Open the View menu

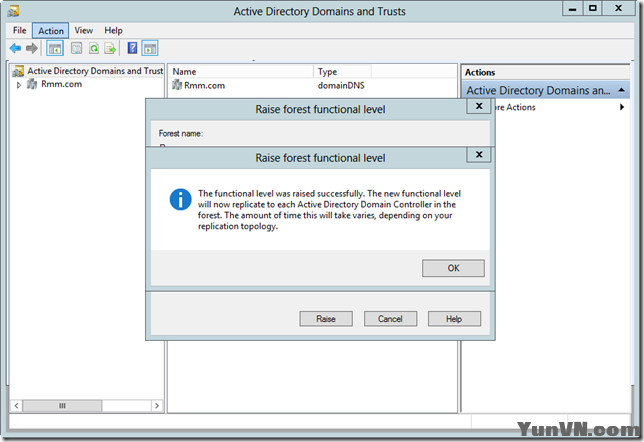coord(83,31)
